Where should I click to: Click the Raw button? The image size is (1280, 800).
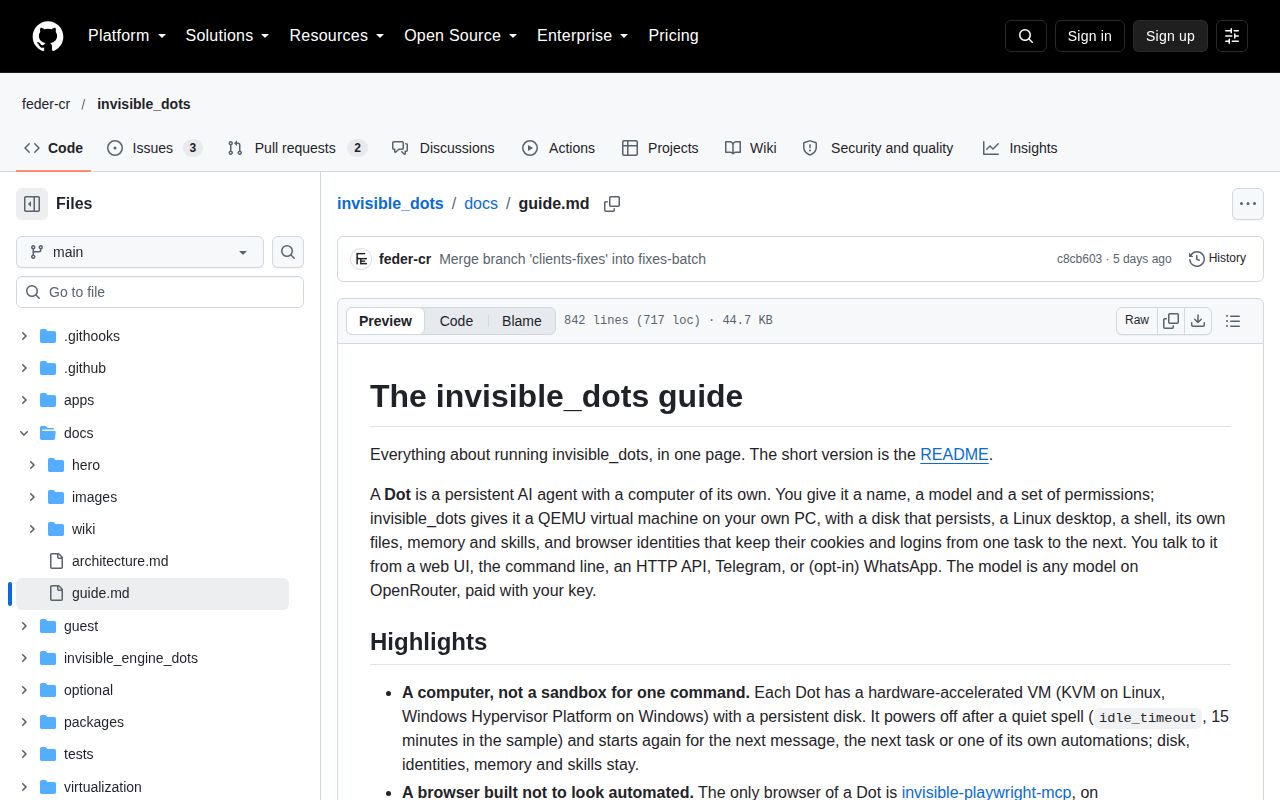1137,321
